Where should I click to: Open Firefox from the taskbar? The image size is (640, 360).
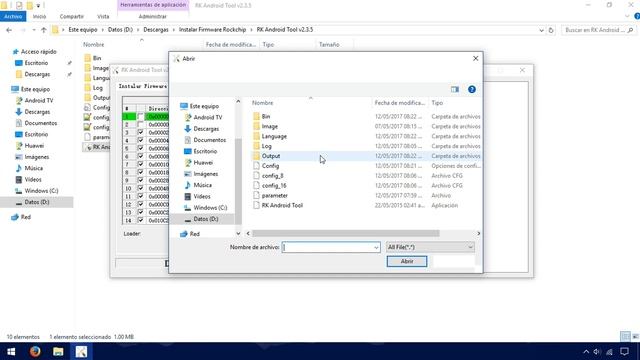click(35, 351)
